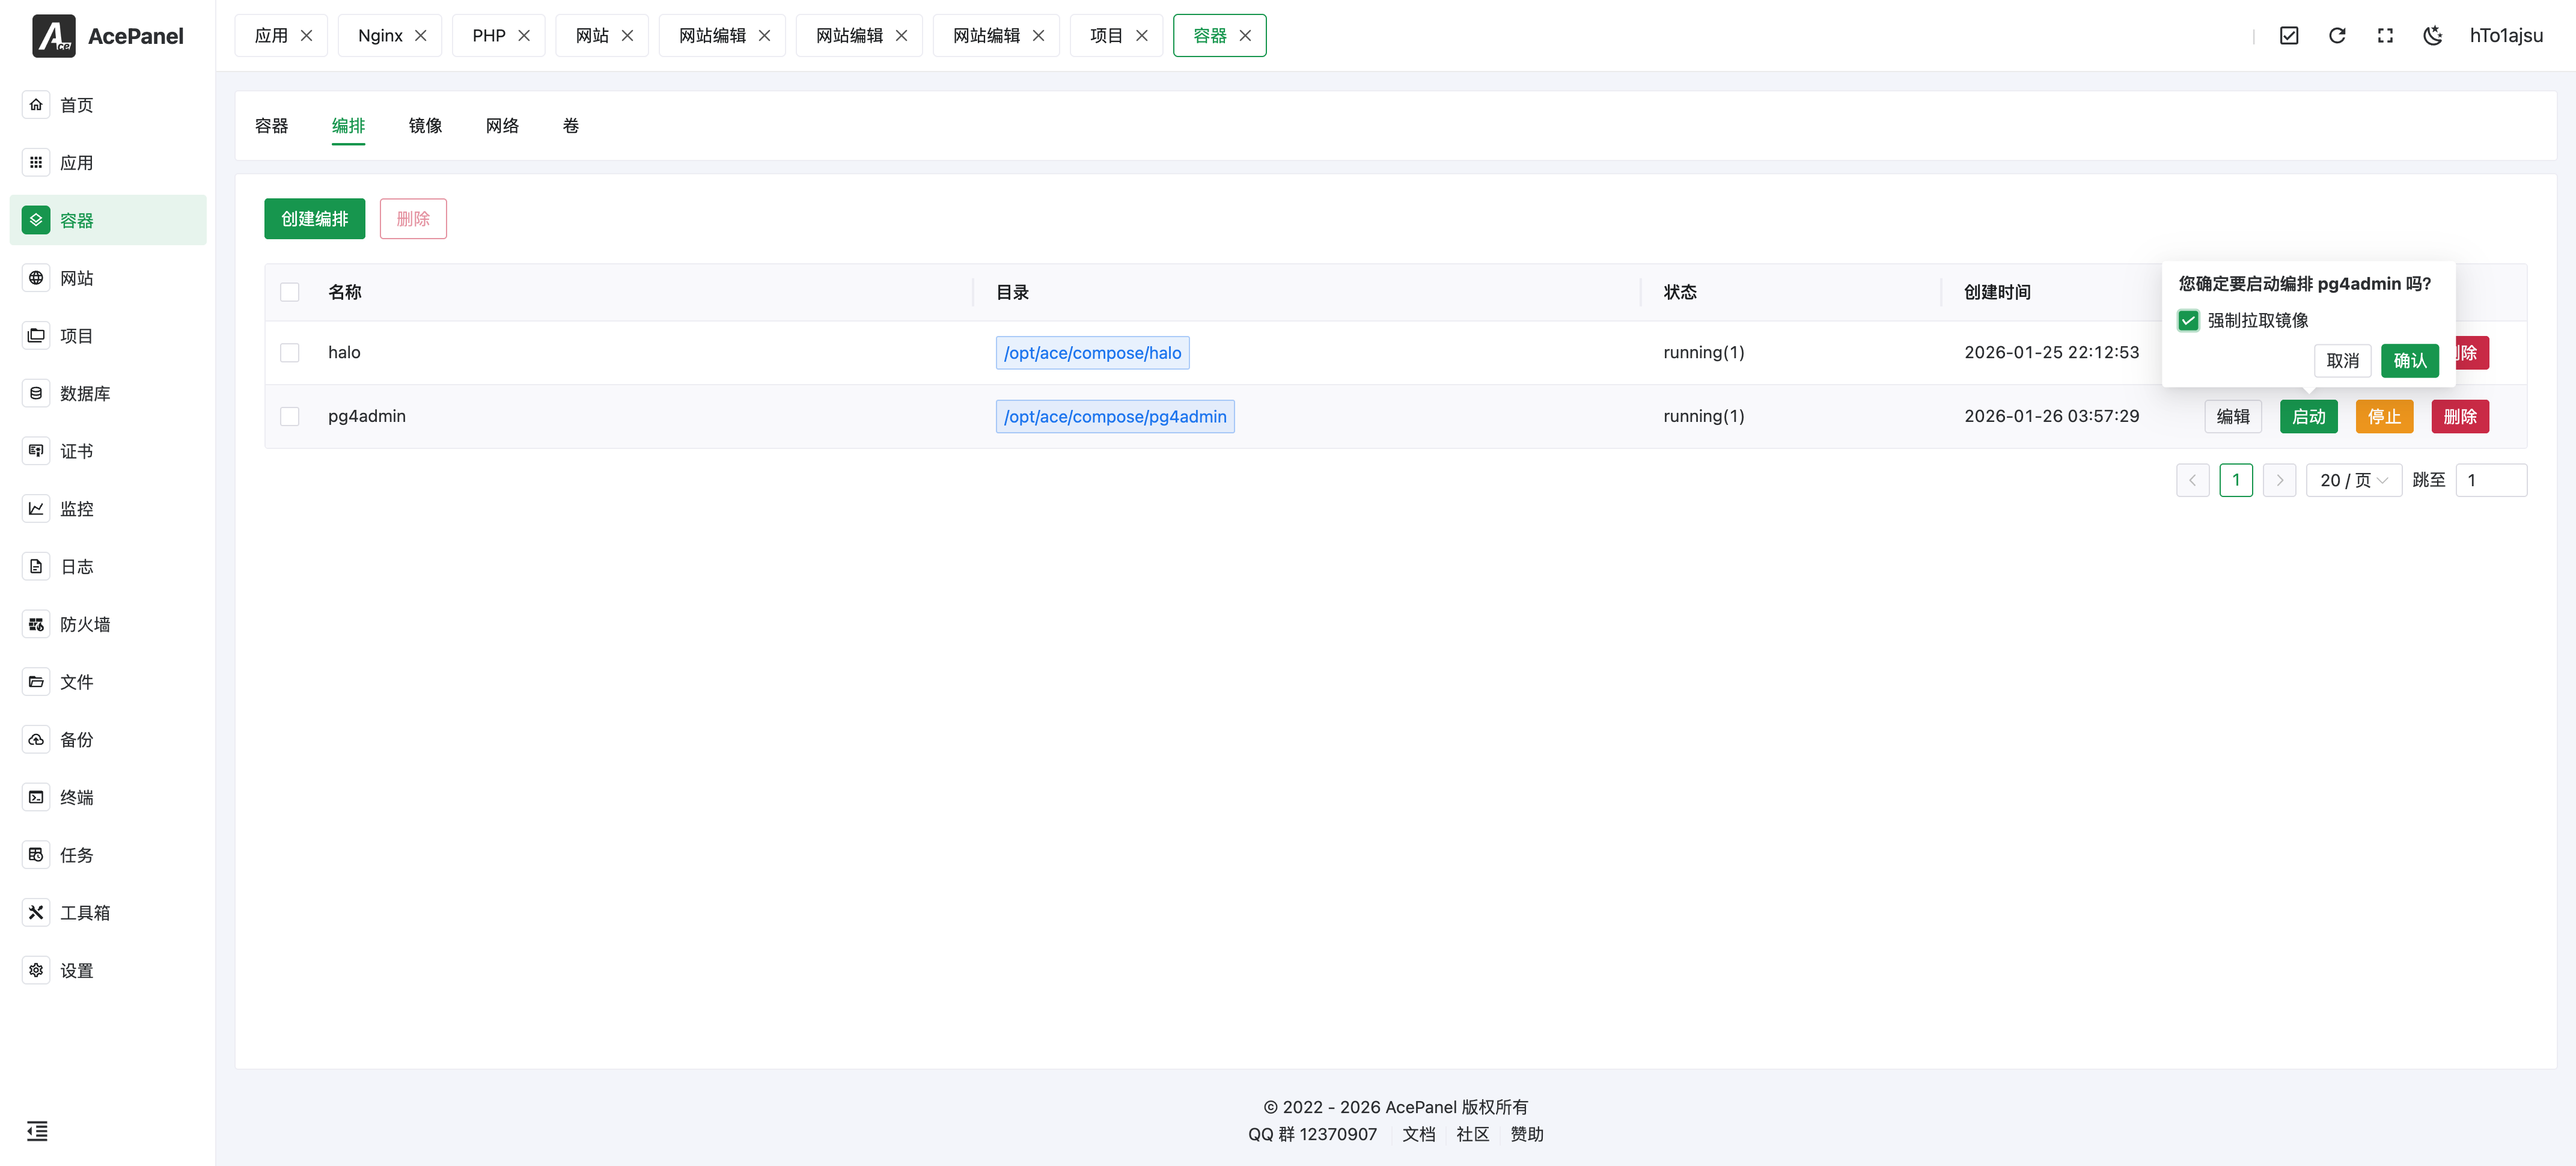The width and height of the screenshot is (2576, 1166).
Task: Open the /opt/ace/compose/halo directory link
Action: pyautogui.click(x=1092, y=352)
